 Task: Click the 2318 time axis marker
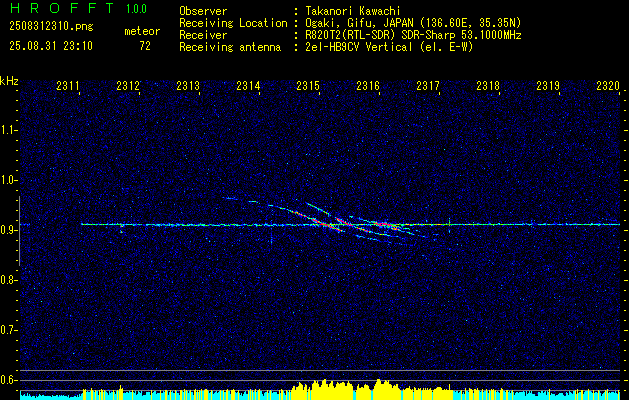[488, 85]
